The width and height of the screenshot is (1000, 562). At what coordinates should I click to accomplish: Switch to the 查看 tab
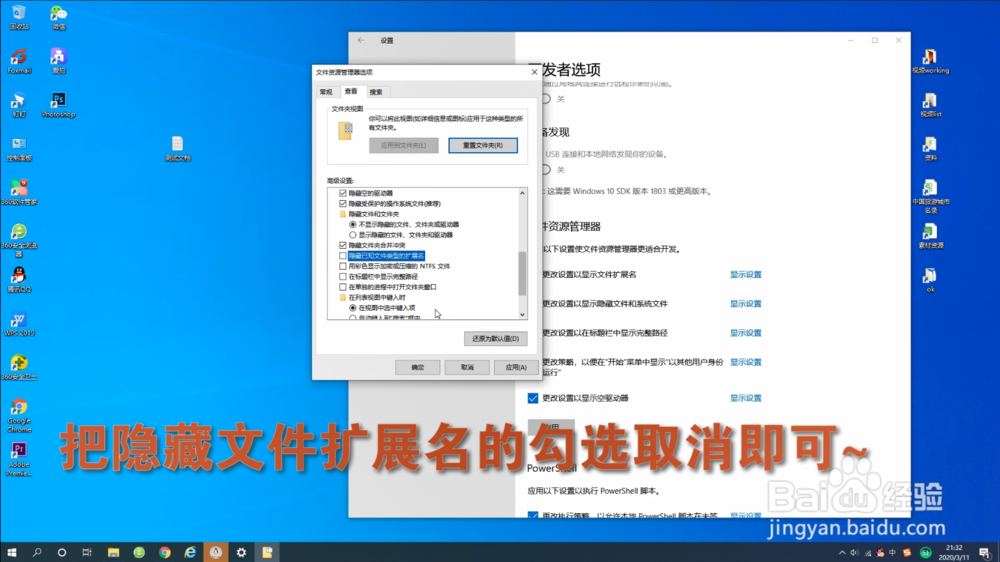tap(351, 91)
